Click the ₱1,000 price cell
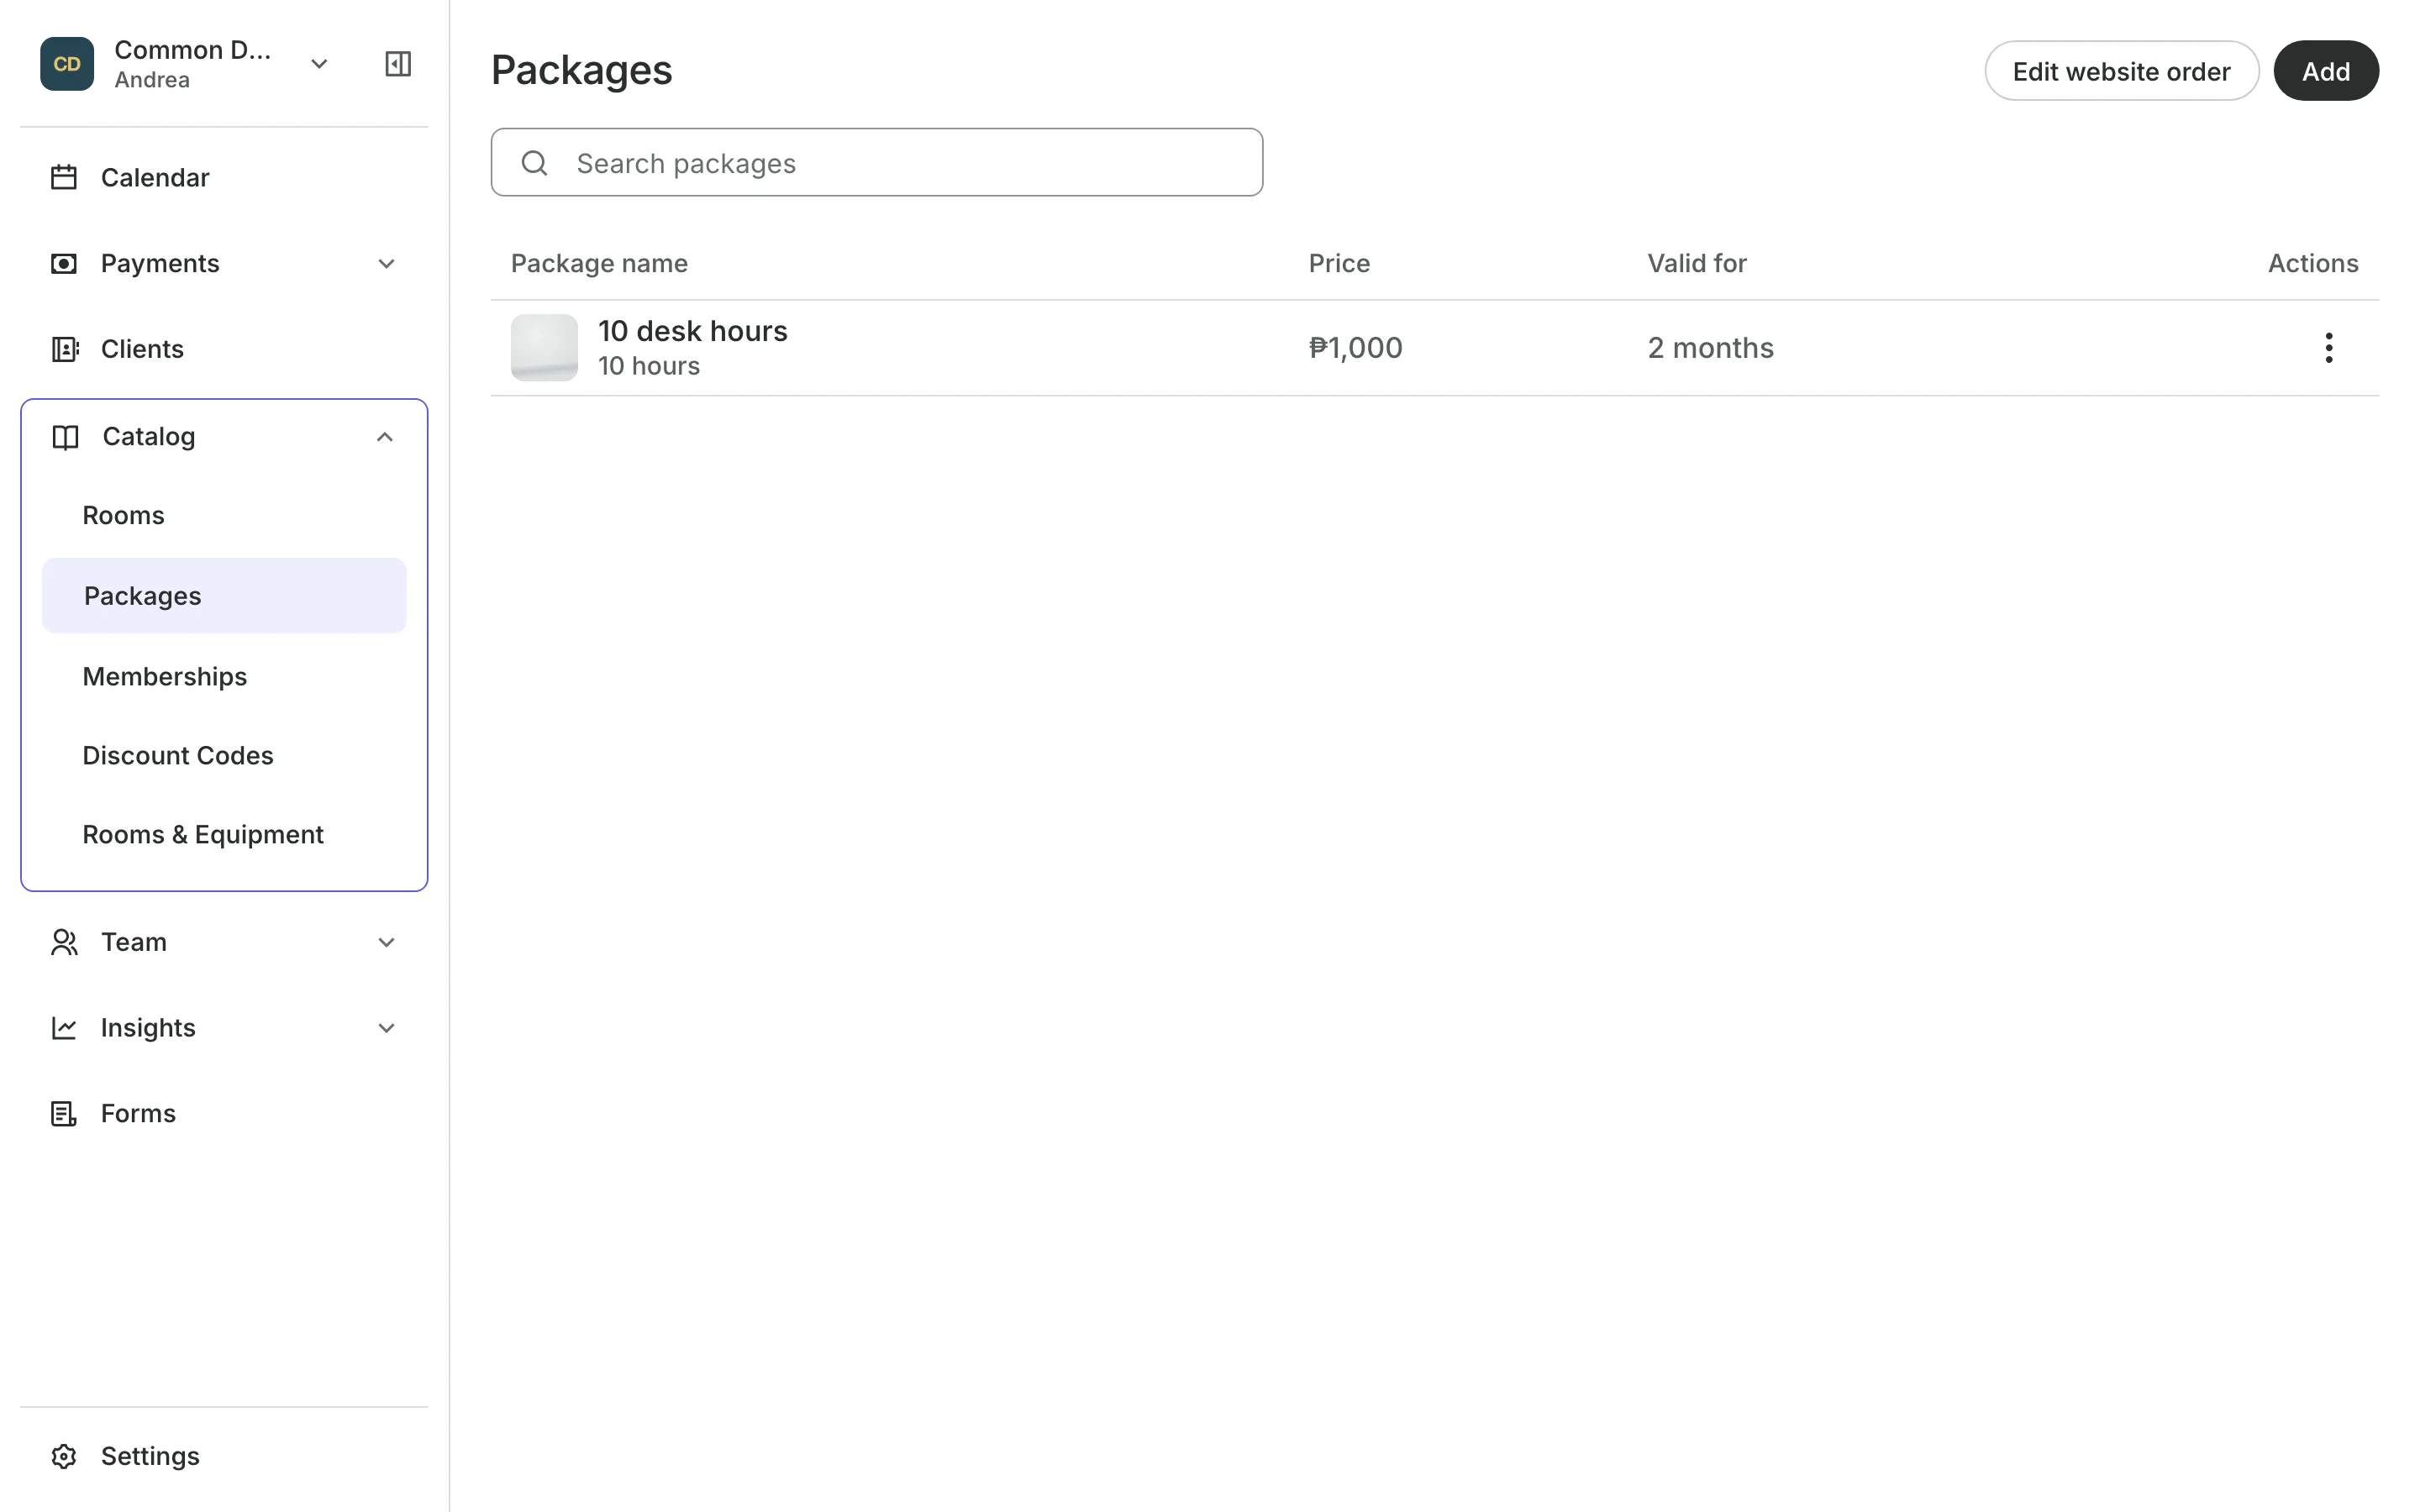The image size is (2420, 1512). [x=1356, y=348]
